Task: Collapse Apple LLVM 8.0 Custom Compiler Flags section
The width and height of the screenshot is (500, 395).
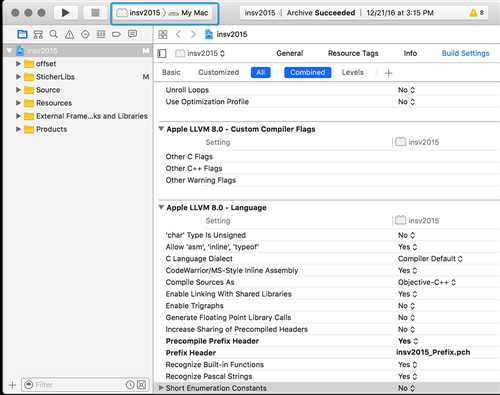Action: click(161, 129)
